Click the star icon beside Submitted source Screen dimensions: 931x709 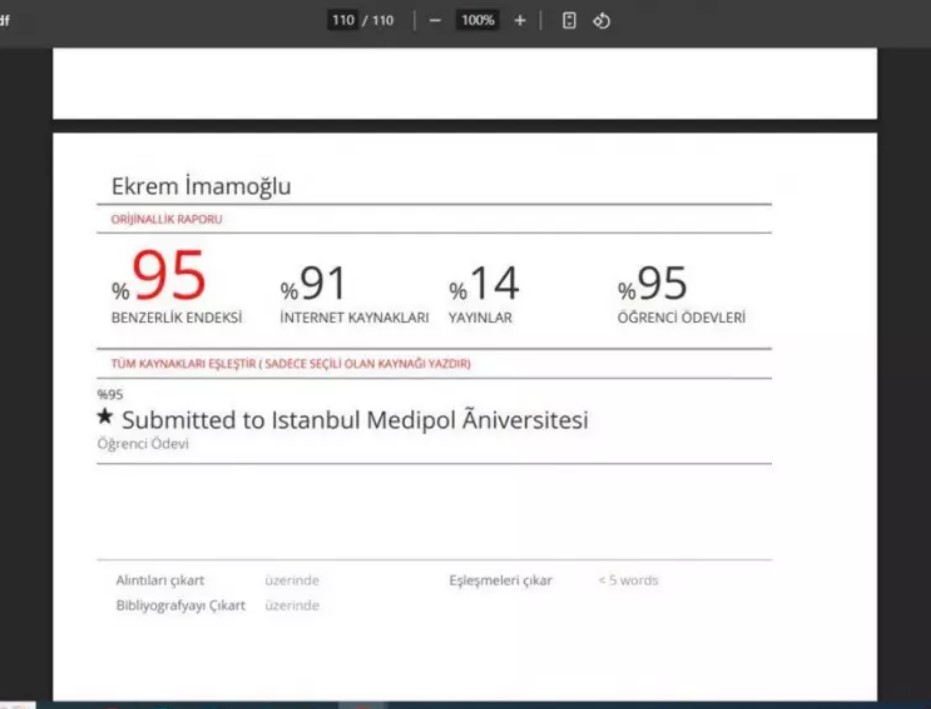(105, 418)
